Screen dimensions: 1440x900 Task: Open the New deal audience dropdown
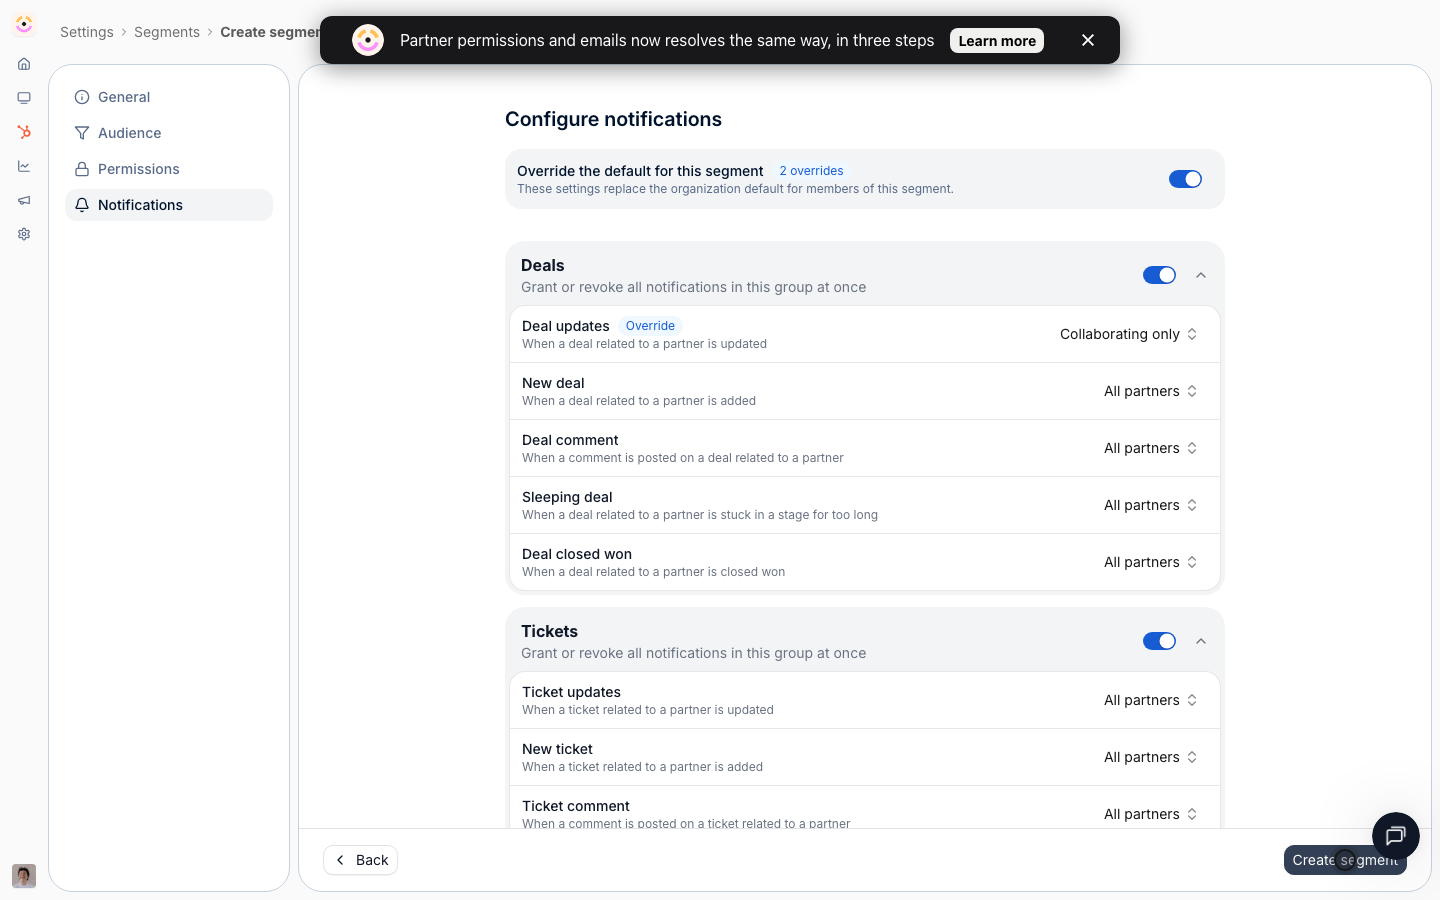point(1151,391)
